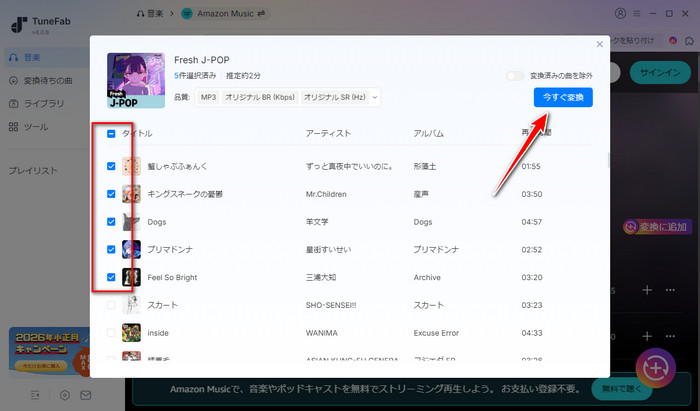Click the アーティスト column header
The image size is (700, 411).
coord(328,133)
